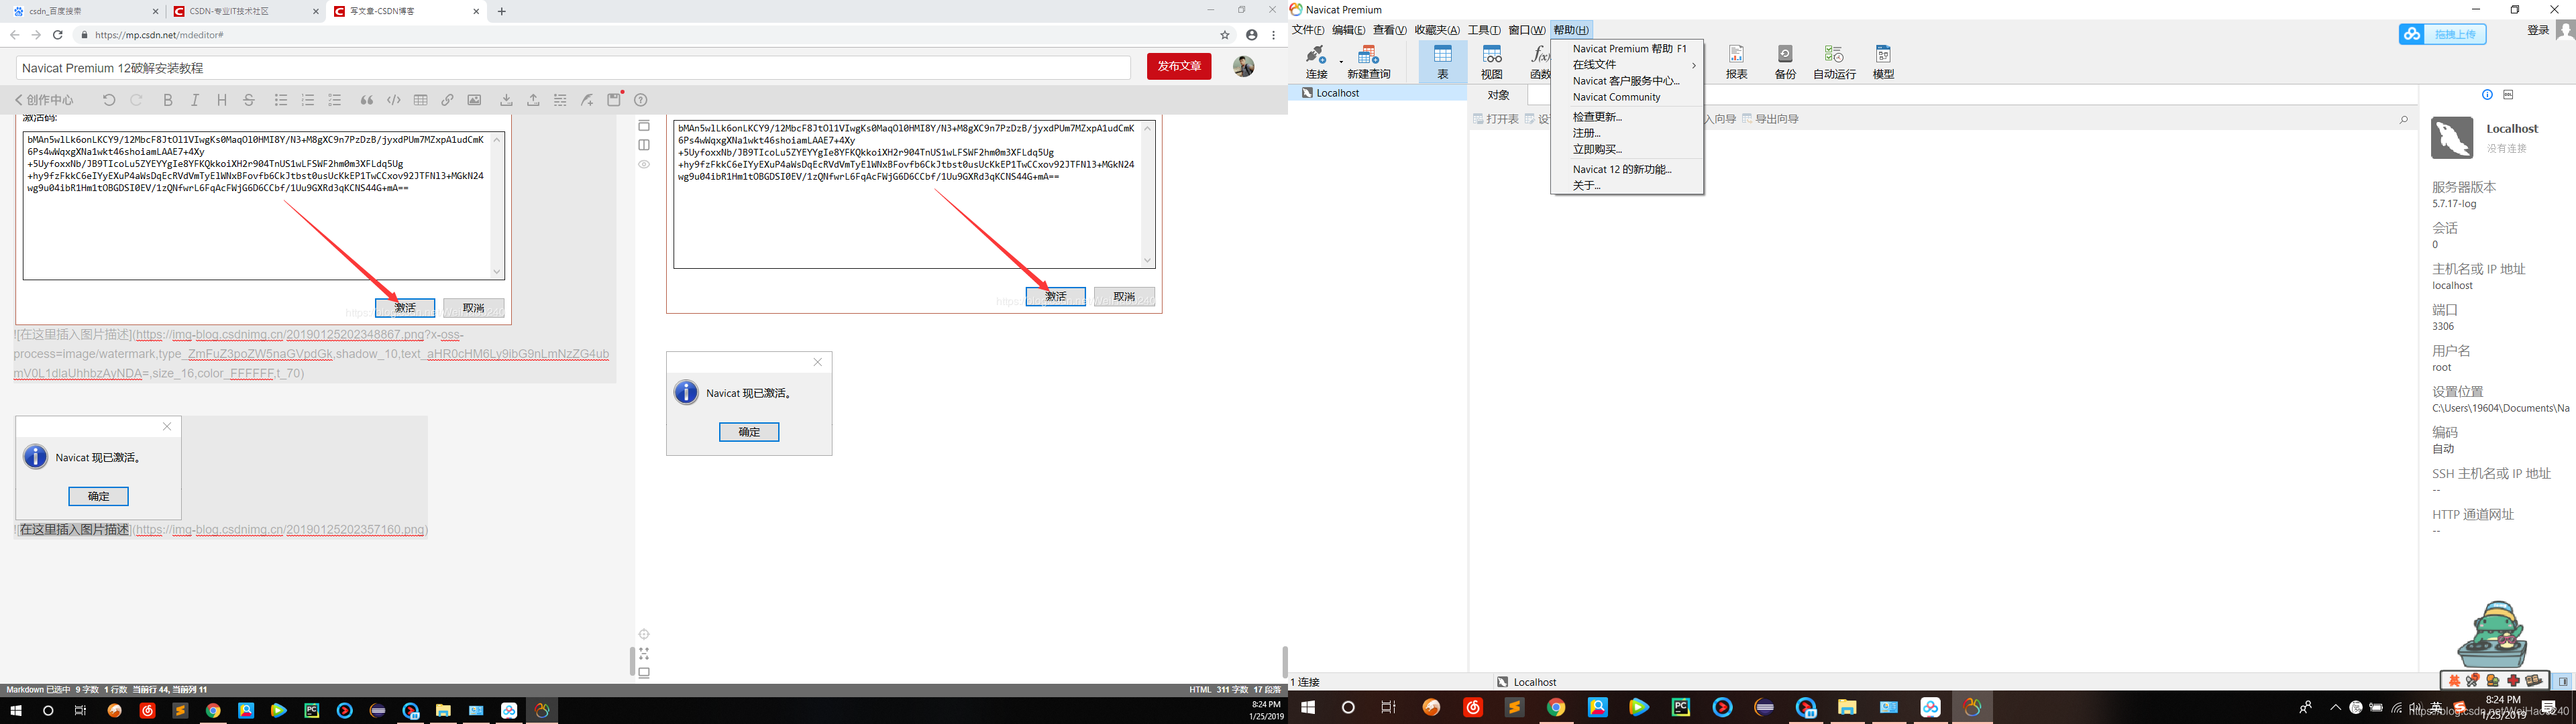Toggle the DDL view icon in Navicat
This screenshot has width=2576, height=724.
coord(2508,95)
